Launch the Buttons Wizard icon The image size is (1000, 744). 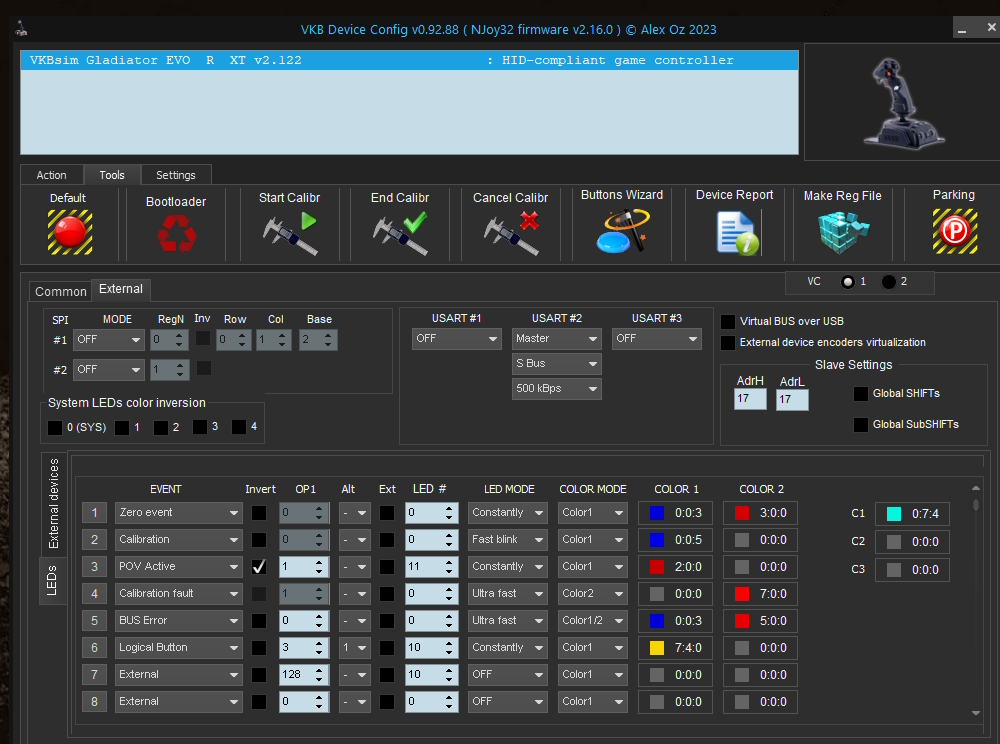[x=621, y=231]
